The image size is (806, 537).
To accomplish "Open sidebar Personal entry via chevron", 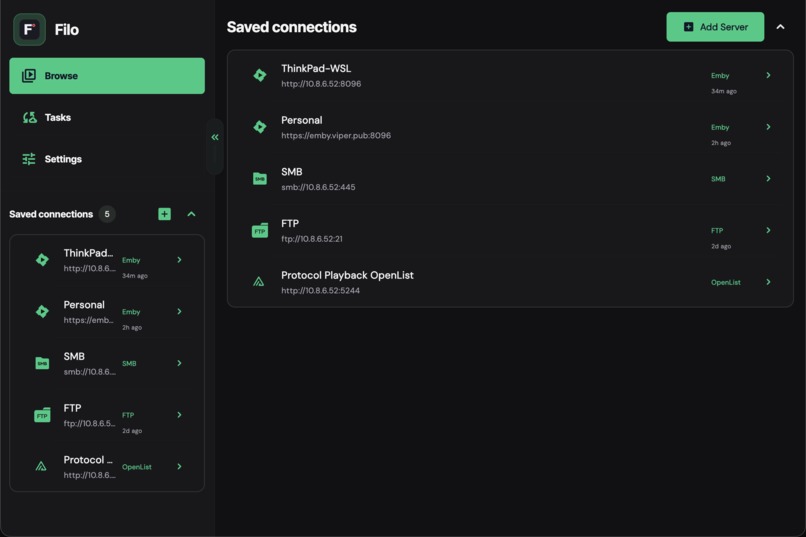I will (179, 311).
